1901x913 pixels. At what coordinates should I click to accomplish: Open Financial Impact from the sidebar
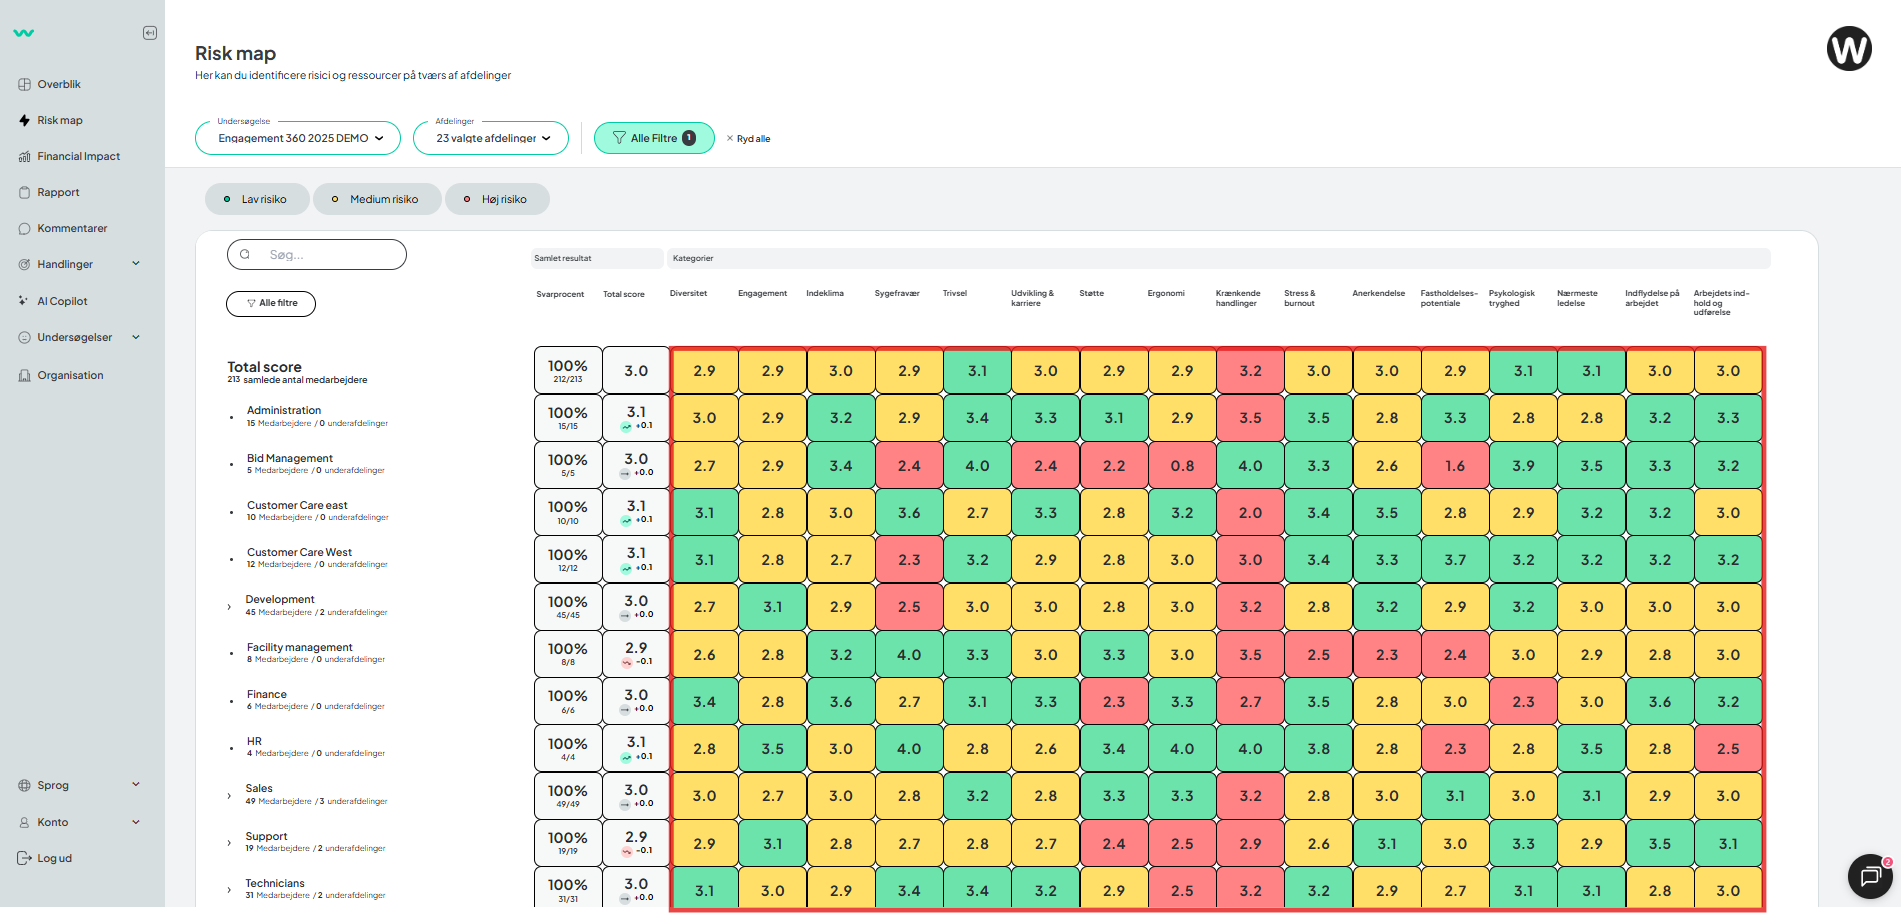tap(78, 156)
